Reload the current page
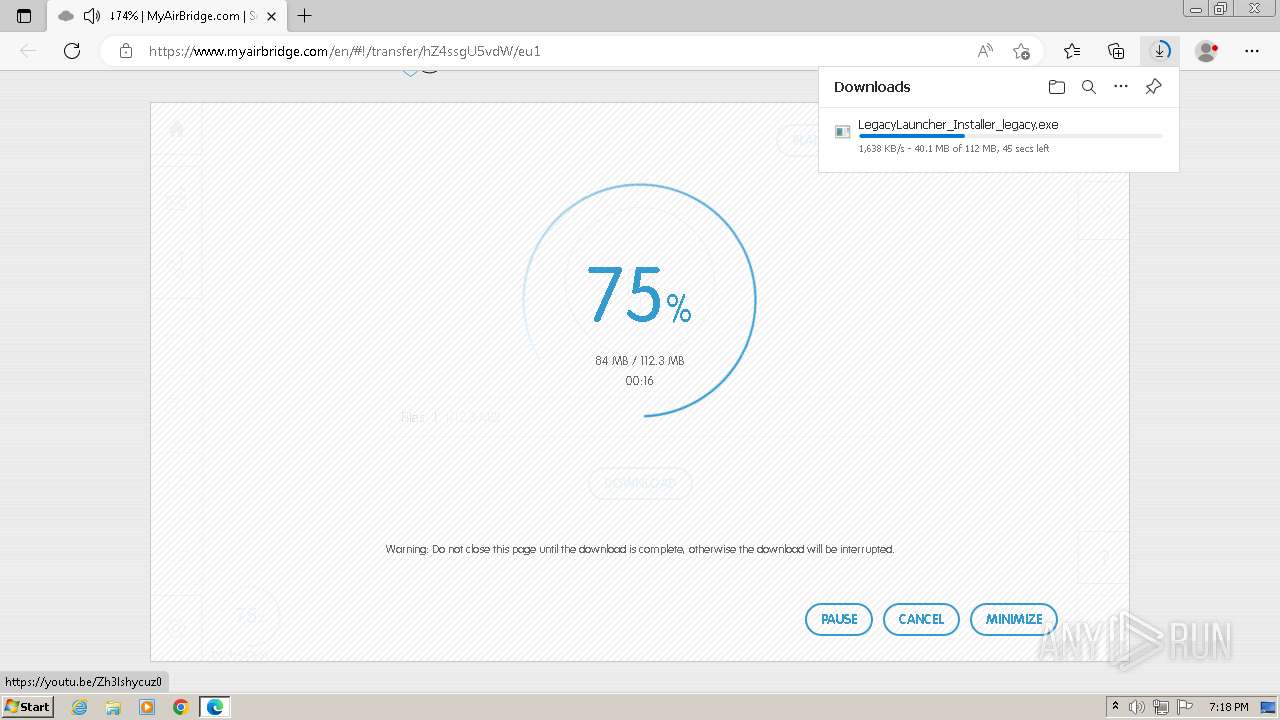1280x720 pixels. click(x=72, y=51)
